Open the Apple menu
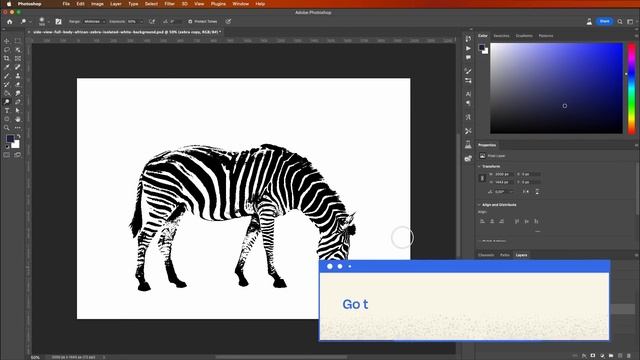Viewport: 640px width, 360px height. tap(8, 4)
